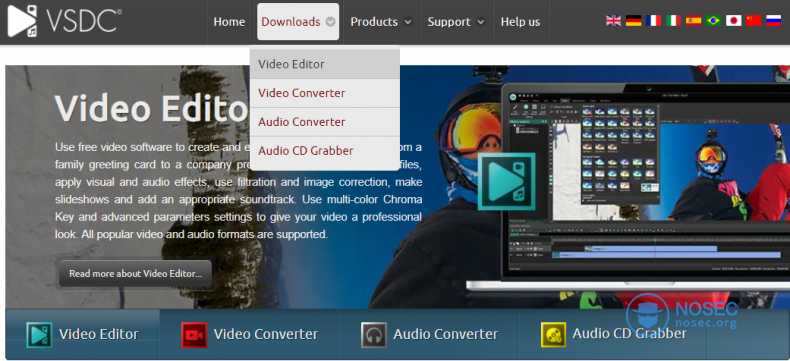Click the teal Video Editor icon in bottom bar

tap(39, 335)
